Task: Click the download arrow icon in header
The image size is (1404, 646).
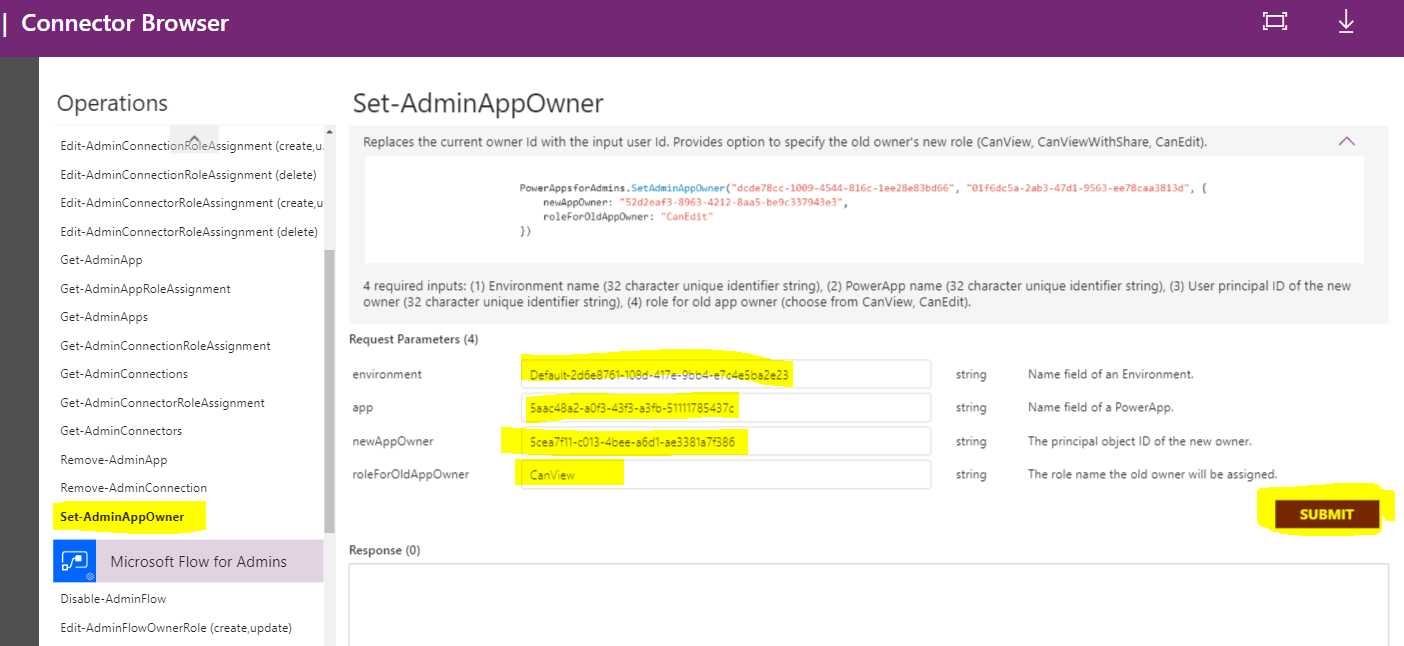Action: click(x=1346, y=22)
